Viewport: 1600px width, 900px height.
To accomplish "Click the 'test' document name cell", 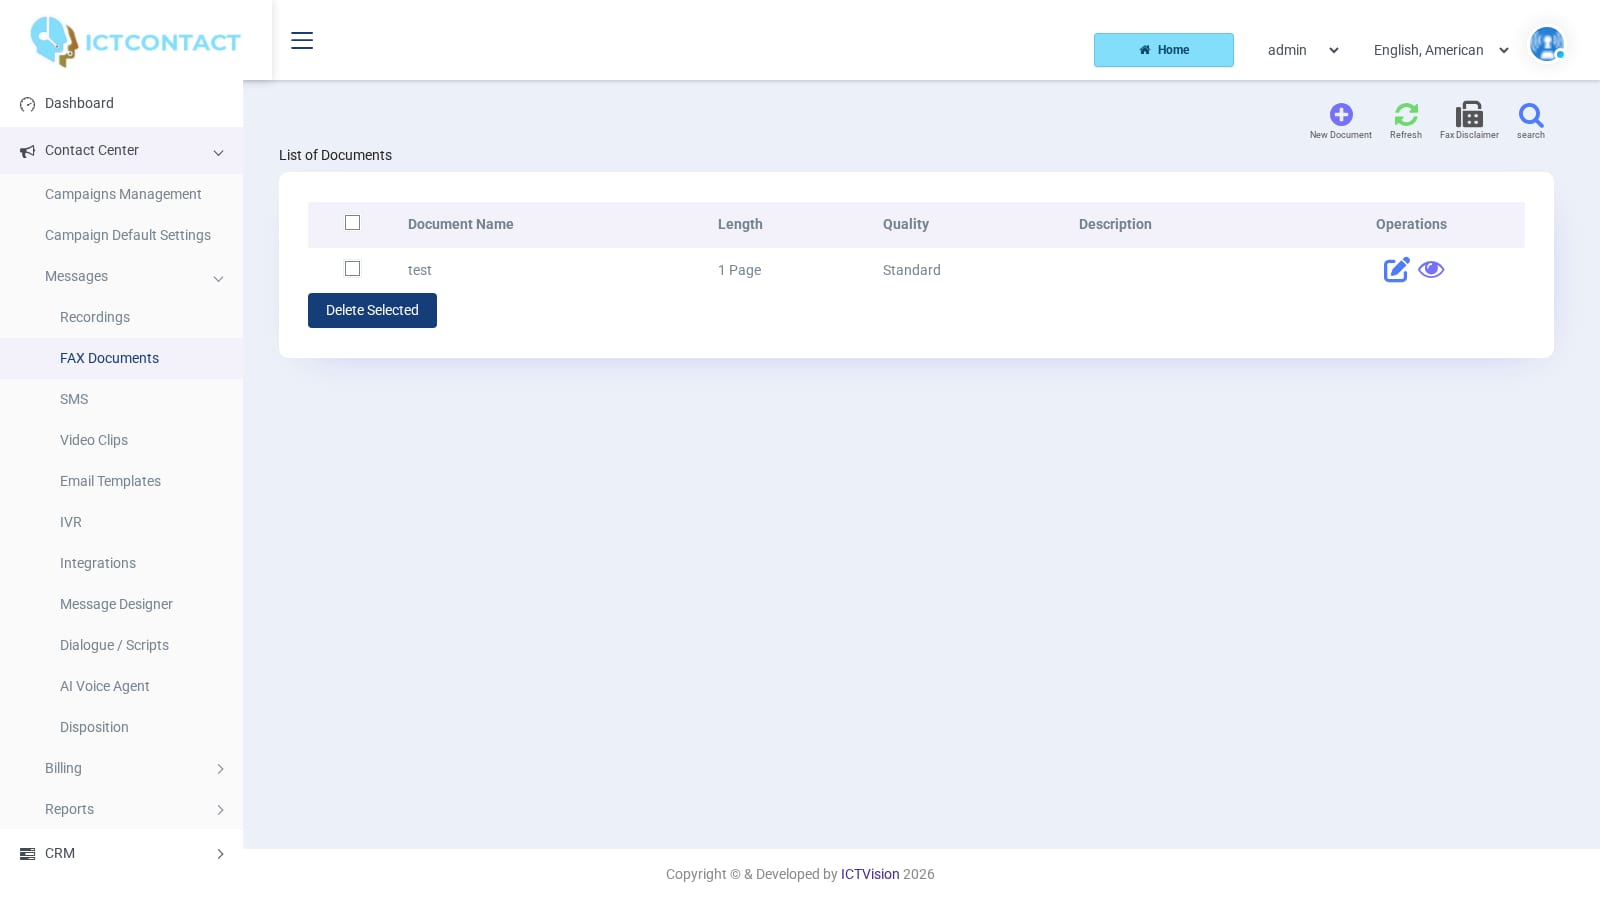I will pos(420,270).
